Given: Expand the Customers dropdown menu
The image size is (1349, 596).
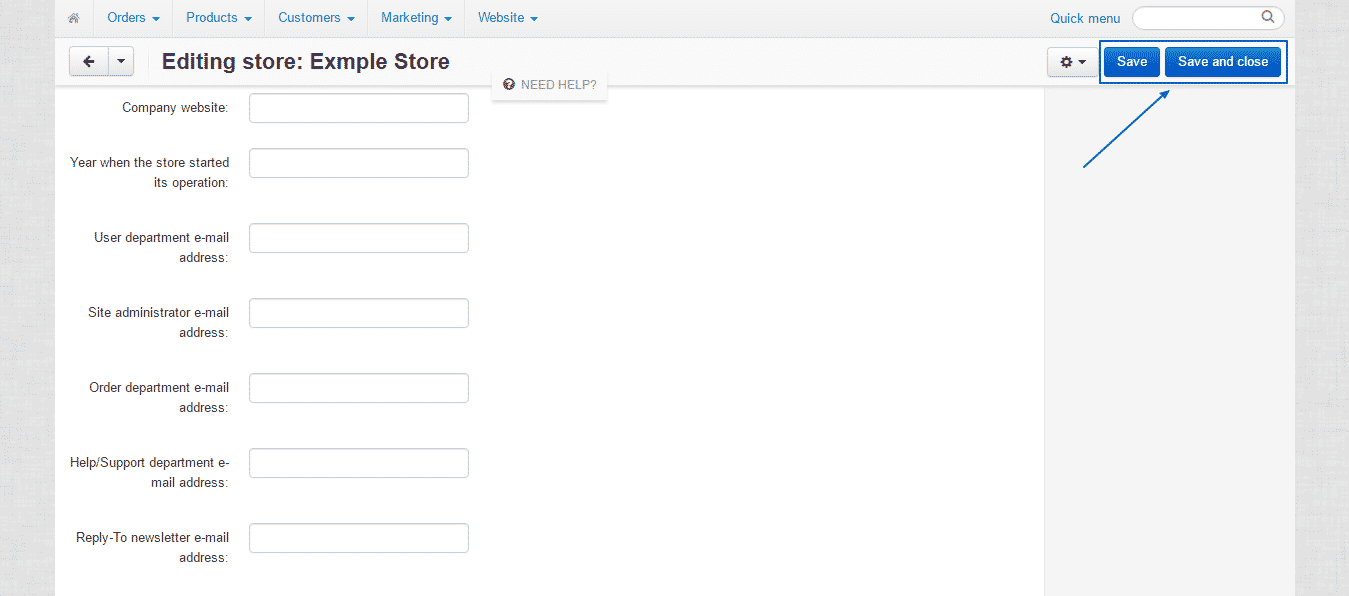Looking at the screenshot, I should coord(316,18).
